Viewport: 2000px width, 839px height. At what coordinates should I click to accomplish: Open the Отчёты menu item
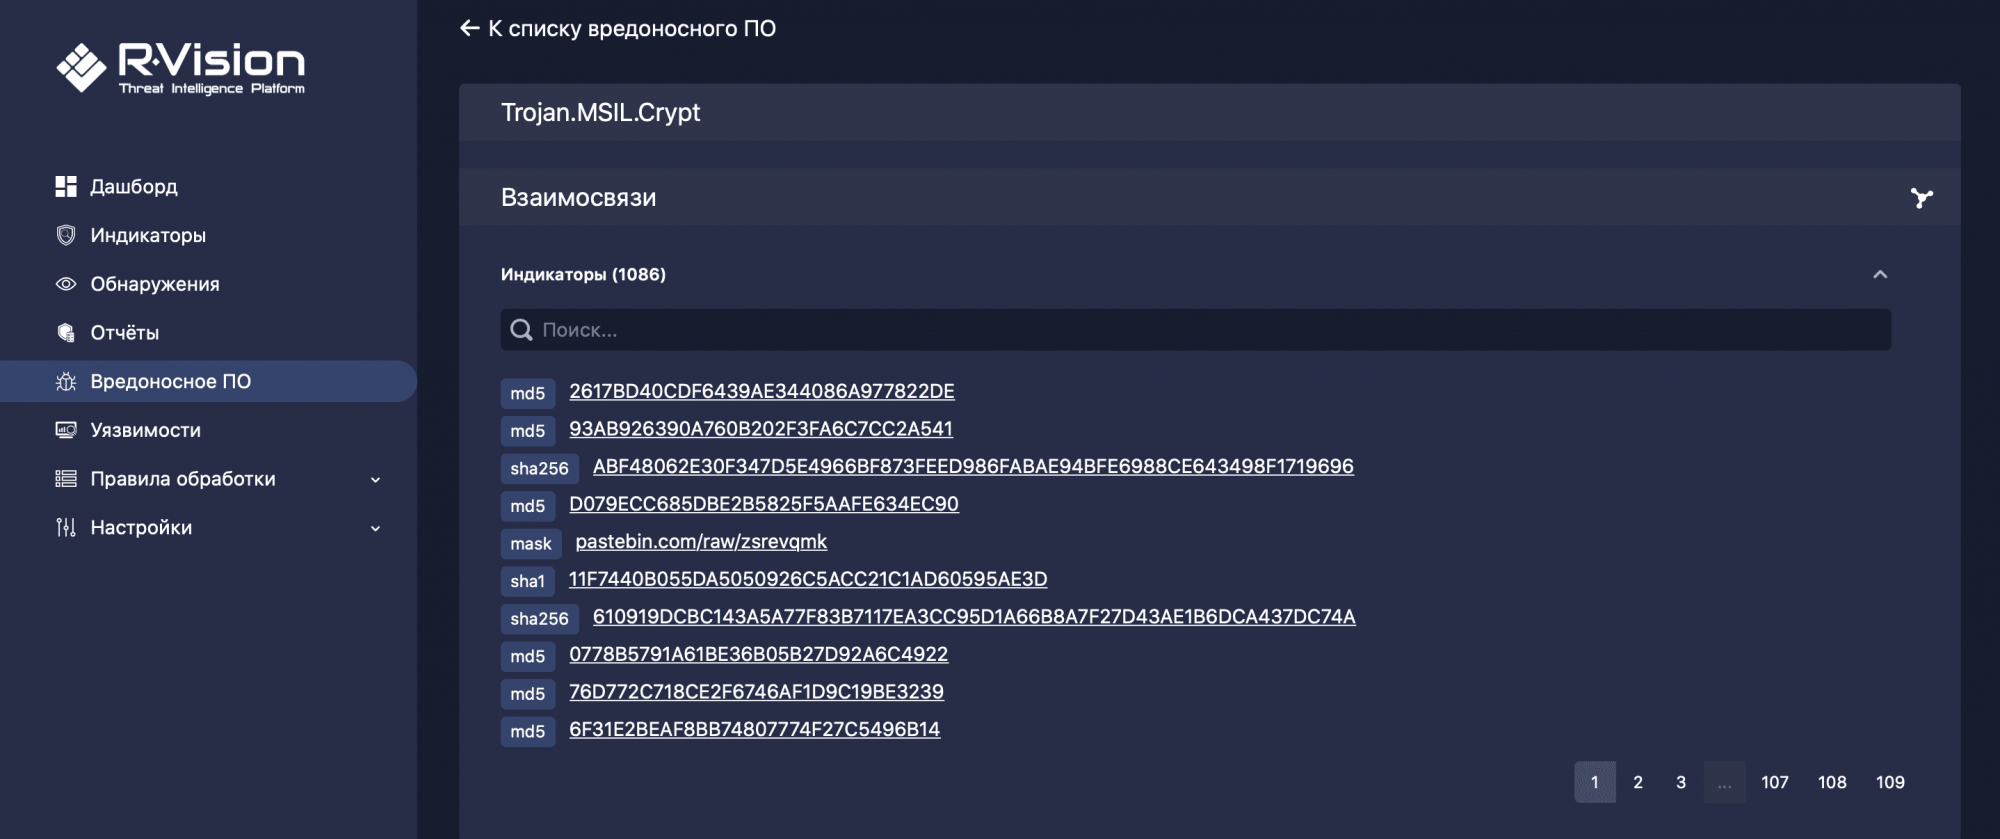pyautogui.click(x=124, y=333)
